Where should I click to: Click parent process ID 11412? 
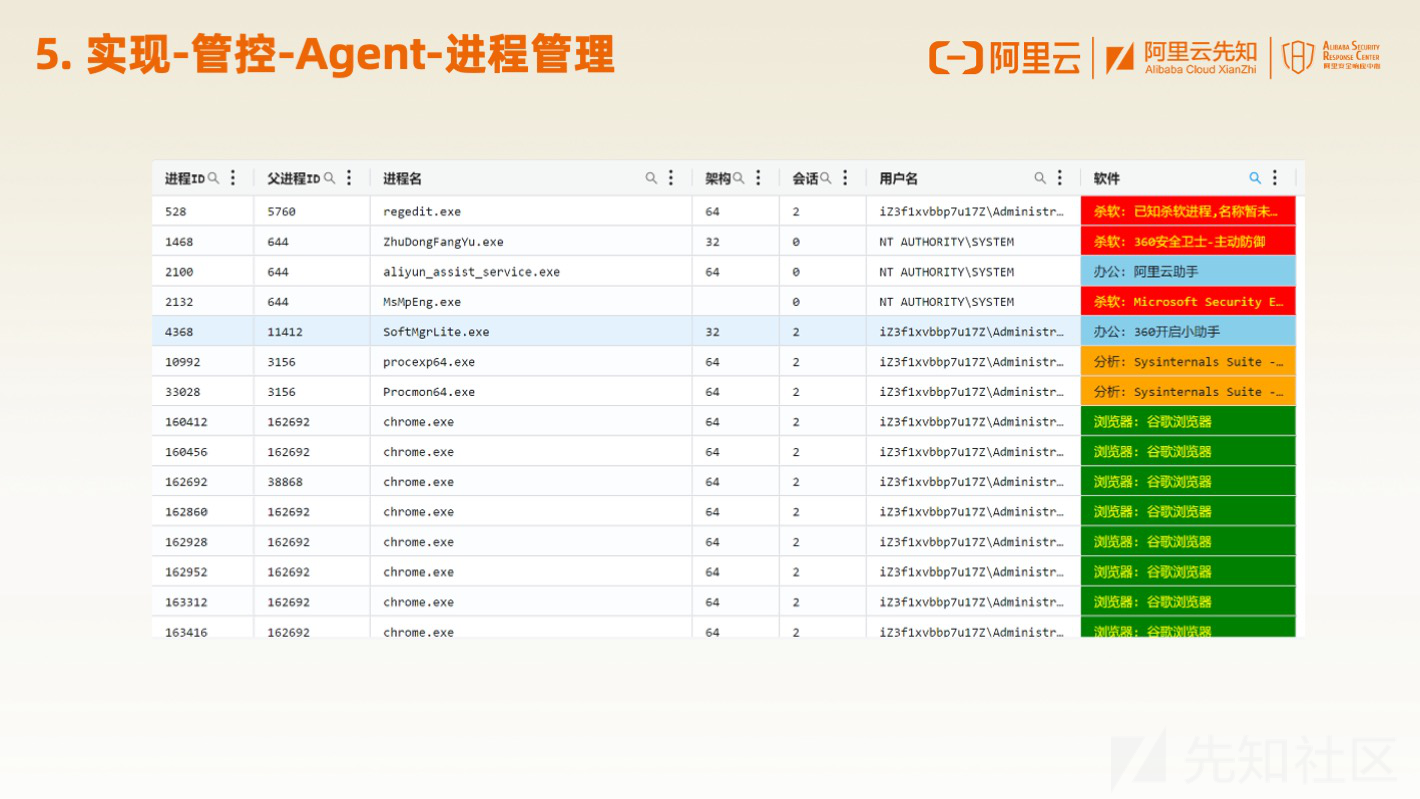(285, 332)
